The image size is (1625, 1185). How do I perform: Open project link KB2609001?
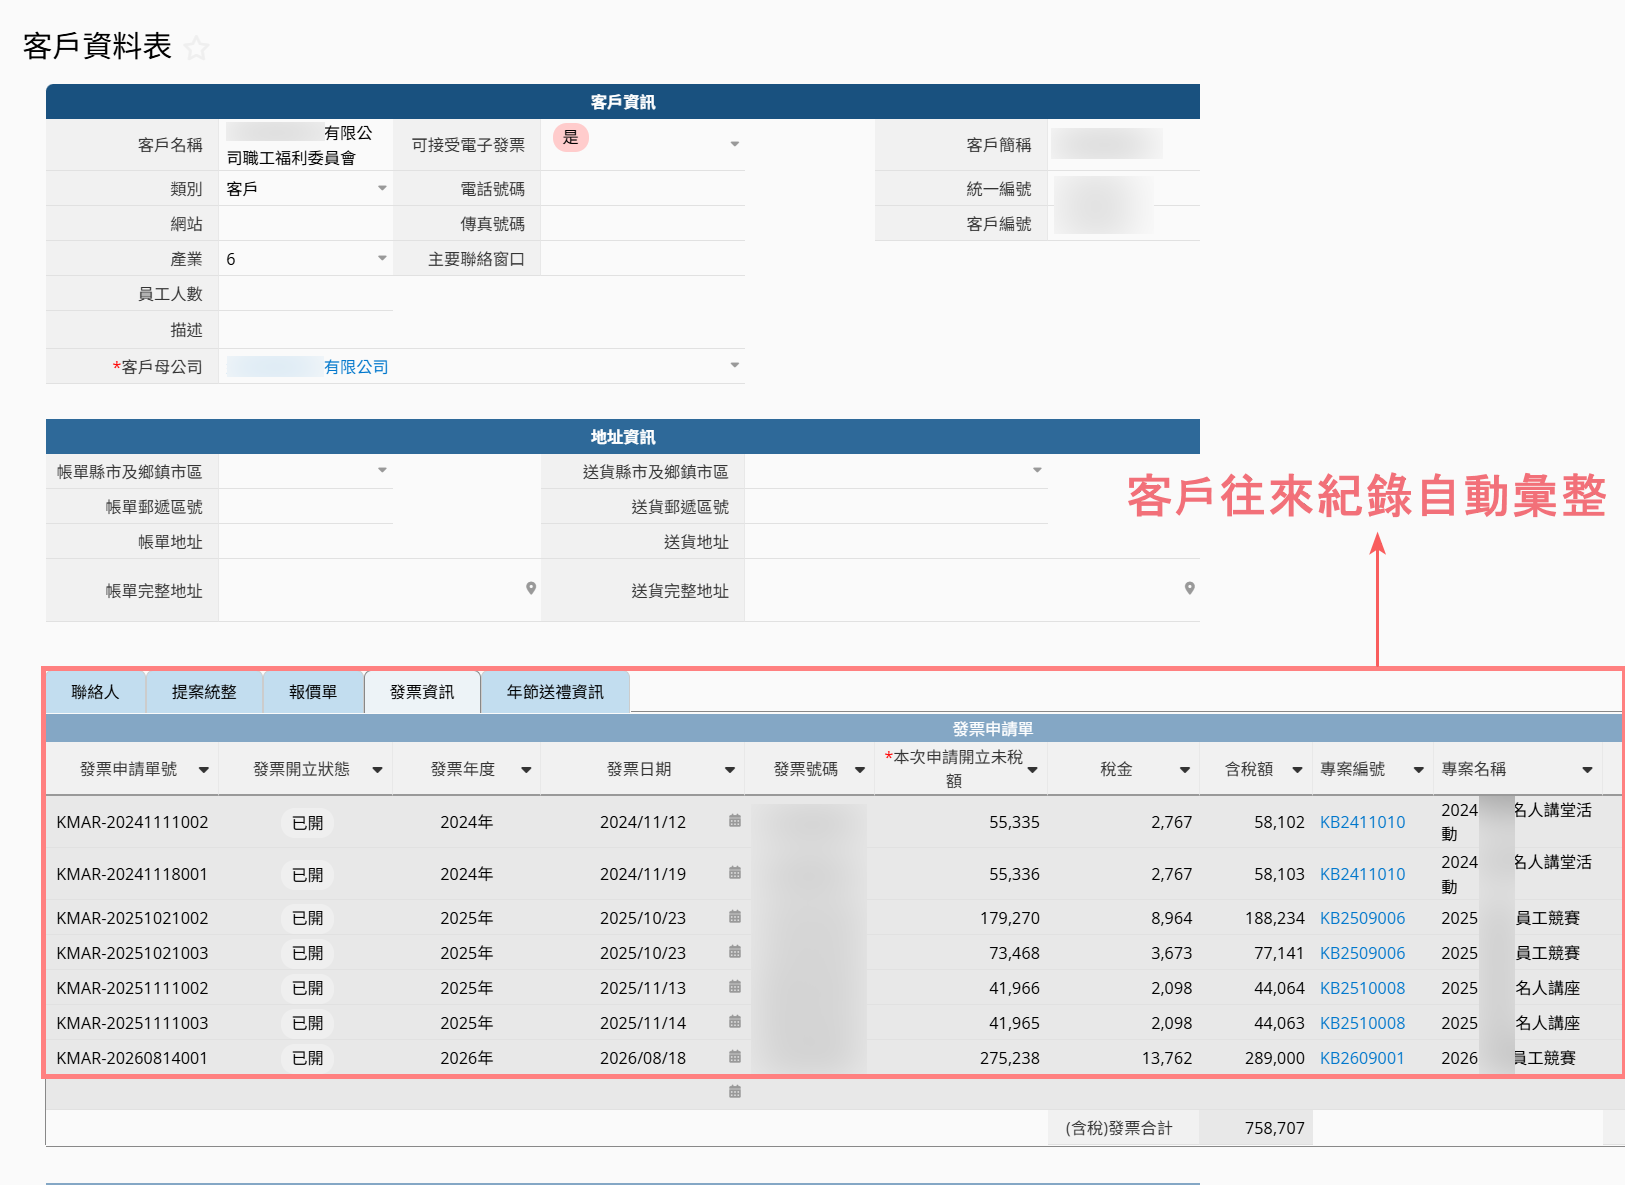(1362, 1058)
